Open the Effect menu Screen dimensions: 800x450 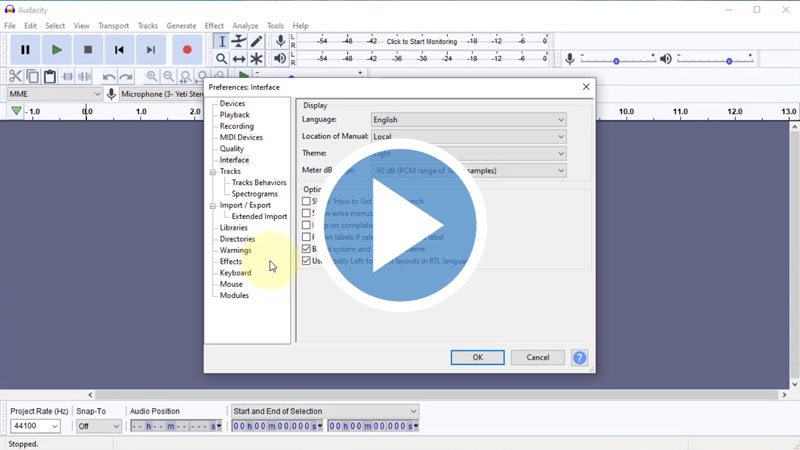click(x=214, y=26)
